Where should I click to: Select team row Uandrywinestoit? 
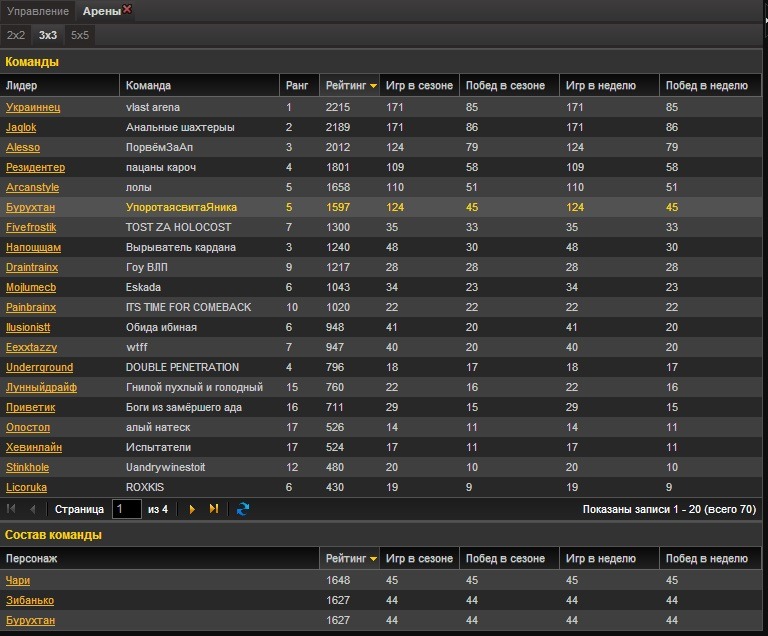click(x=381, y=467)
